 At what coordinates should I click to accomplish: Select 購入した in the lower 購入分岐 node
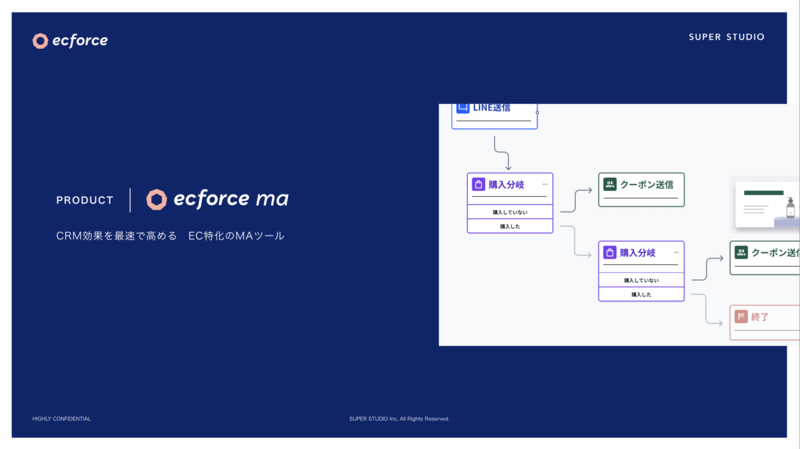click(x=641, y=294)
